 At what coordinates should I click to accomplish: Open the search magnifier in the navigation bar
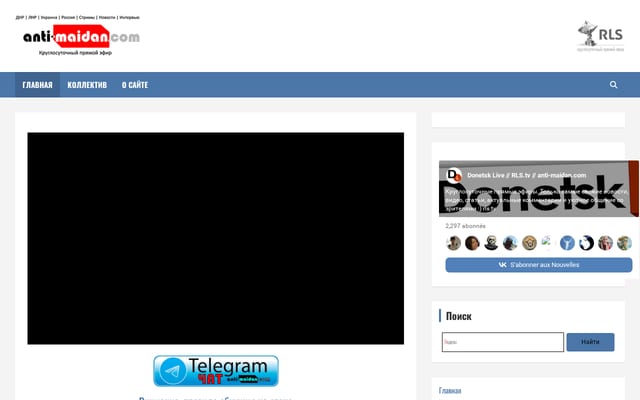point(613,84)
